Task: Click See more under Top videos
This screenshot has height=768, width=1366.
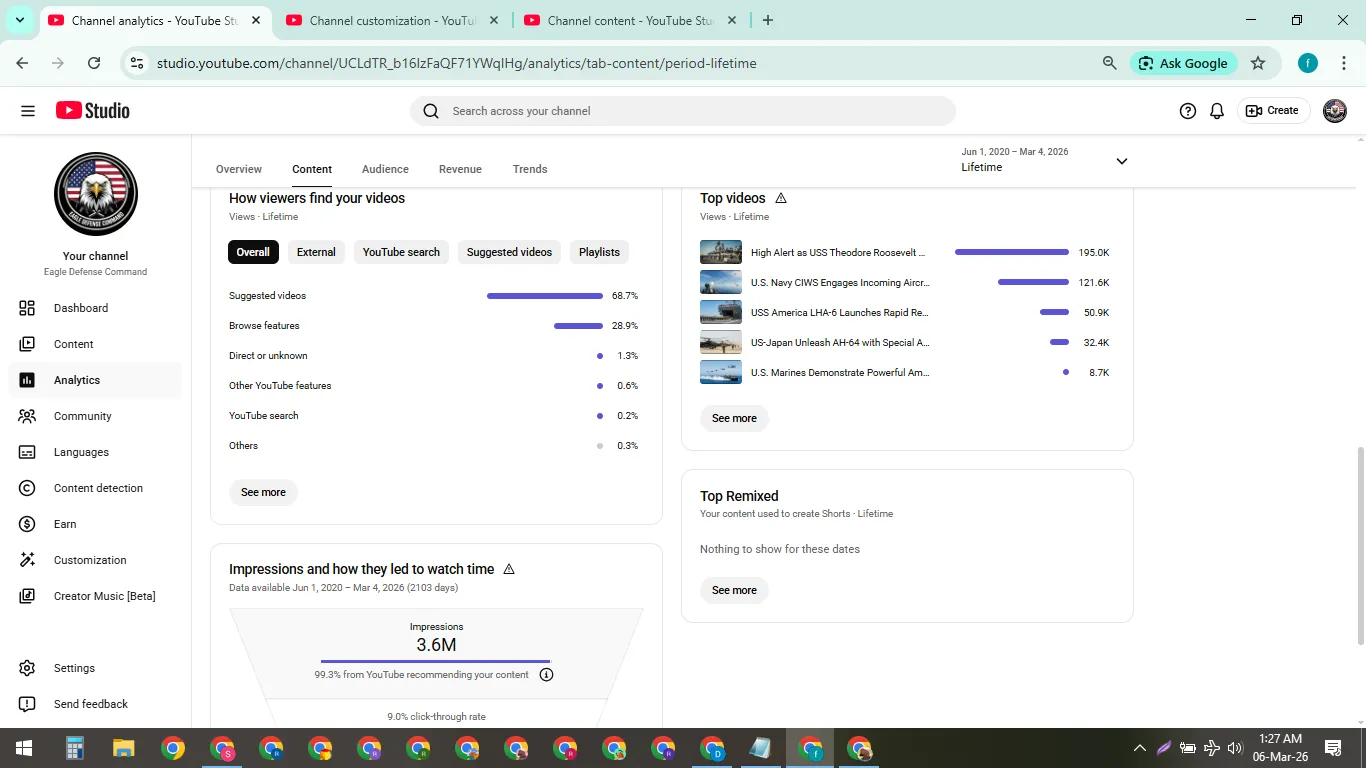Action: pos(734,418)
